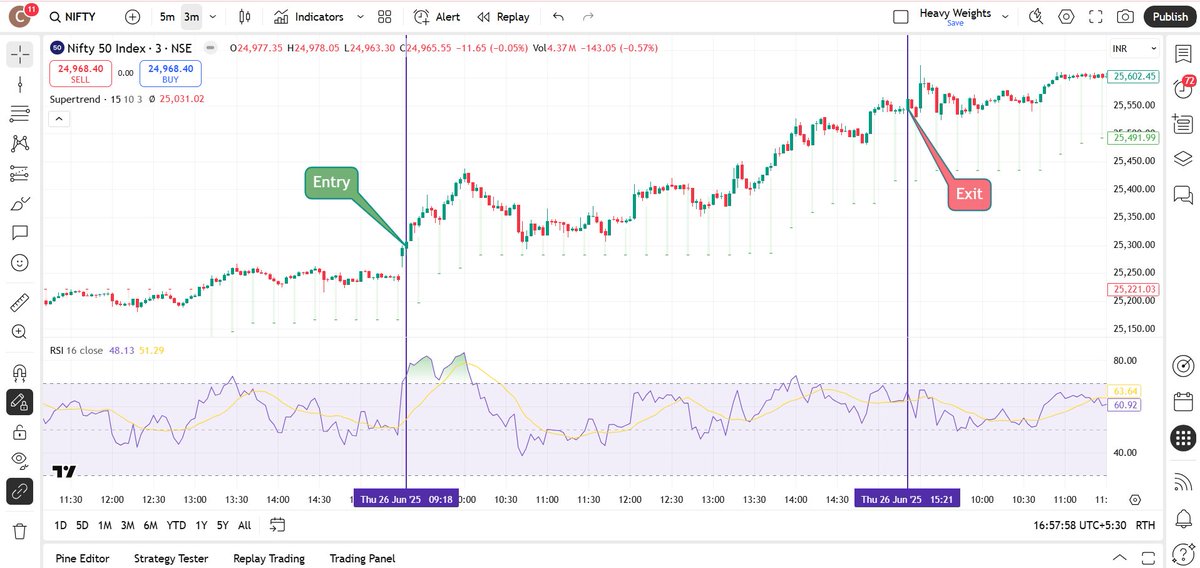Open the object tree layers icon
This screenshot has width=1200, height=568.
(1184, 158)
